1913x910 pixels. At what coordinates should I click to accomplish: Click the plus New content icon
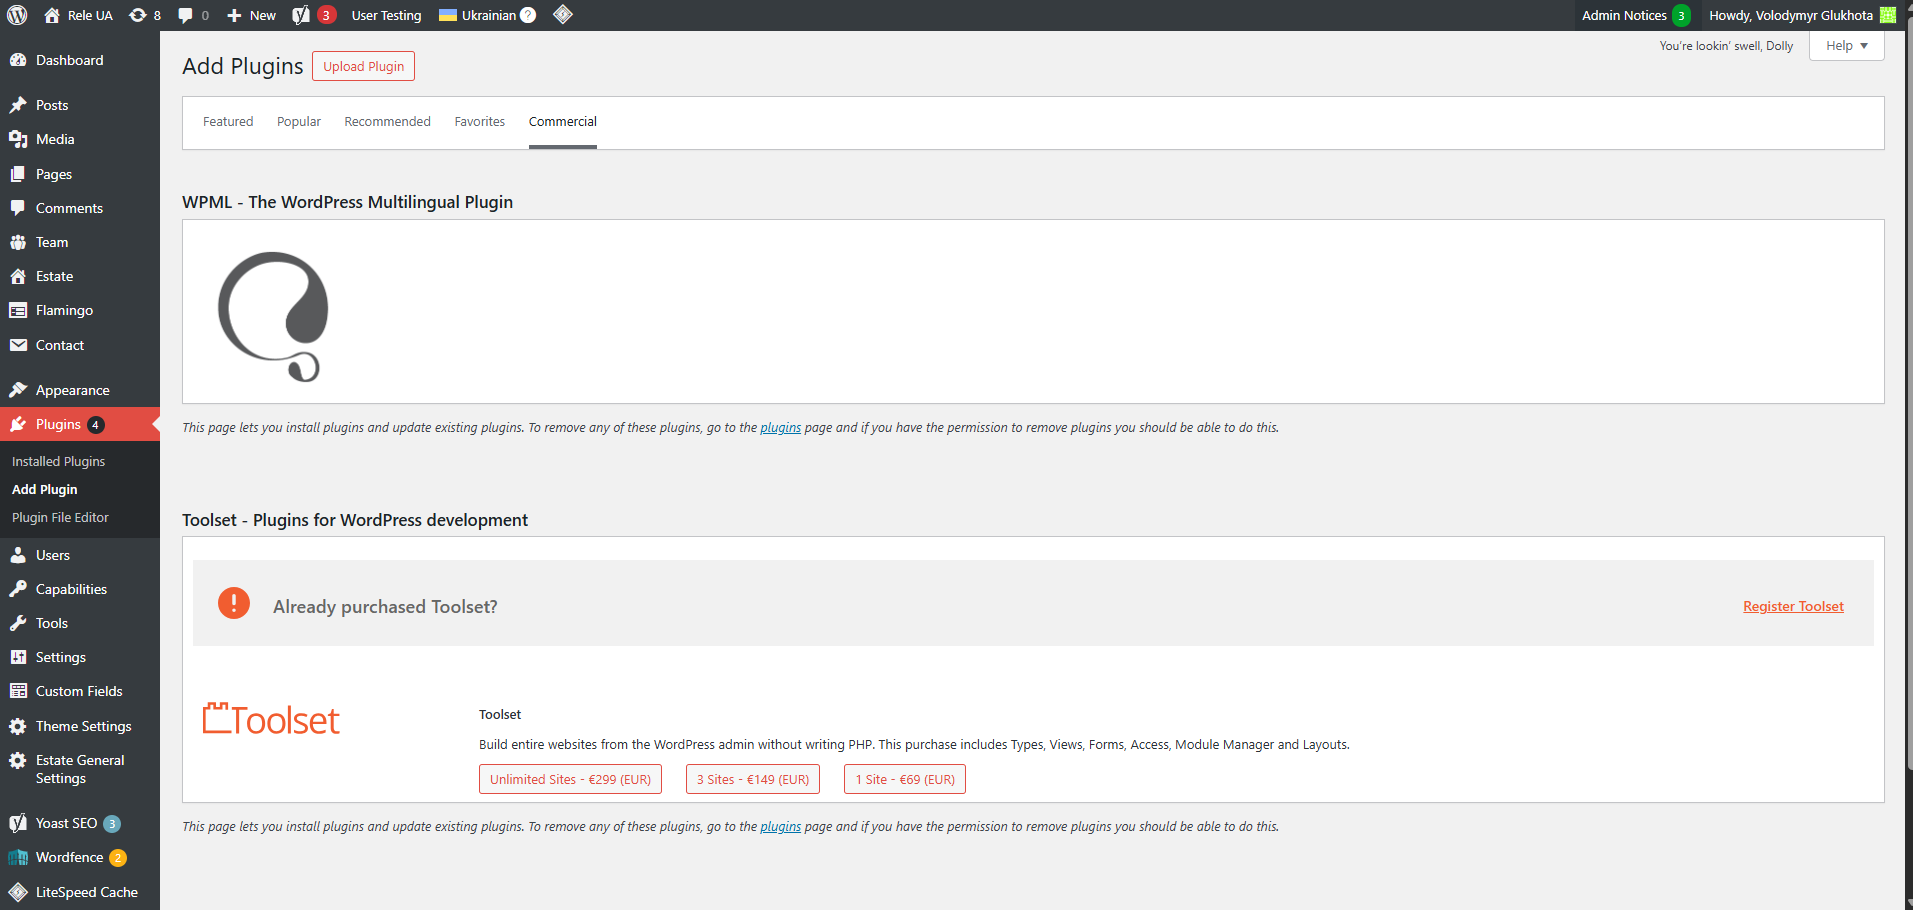(234, 15)
